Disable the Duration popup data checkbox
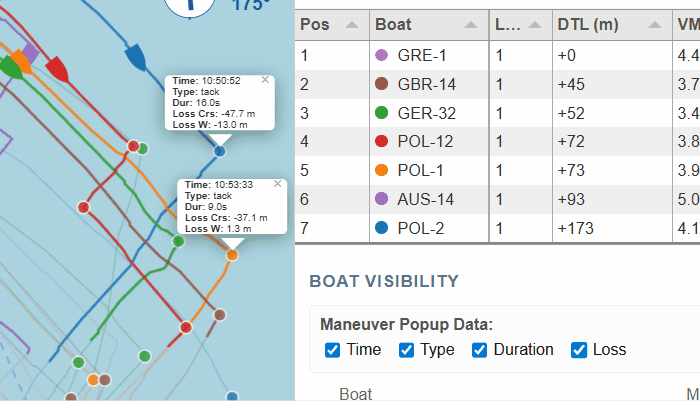This screenshot has height=401, width=700. click(x=480, y=350)
